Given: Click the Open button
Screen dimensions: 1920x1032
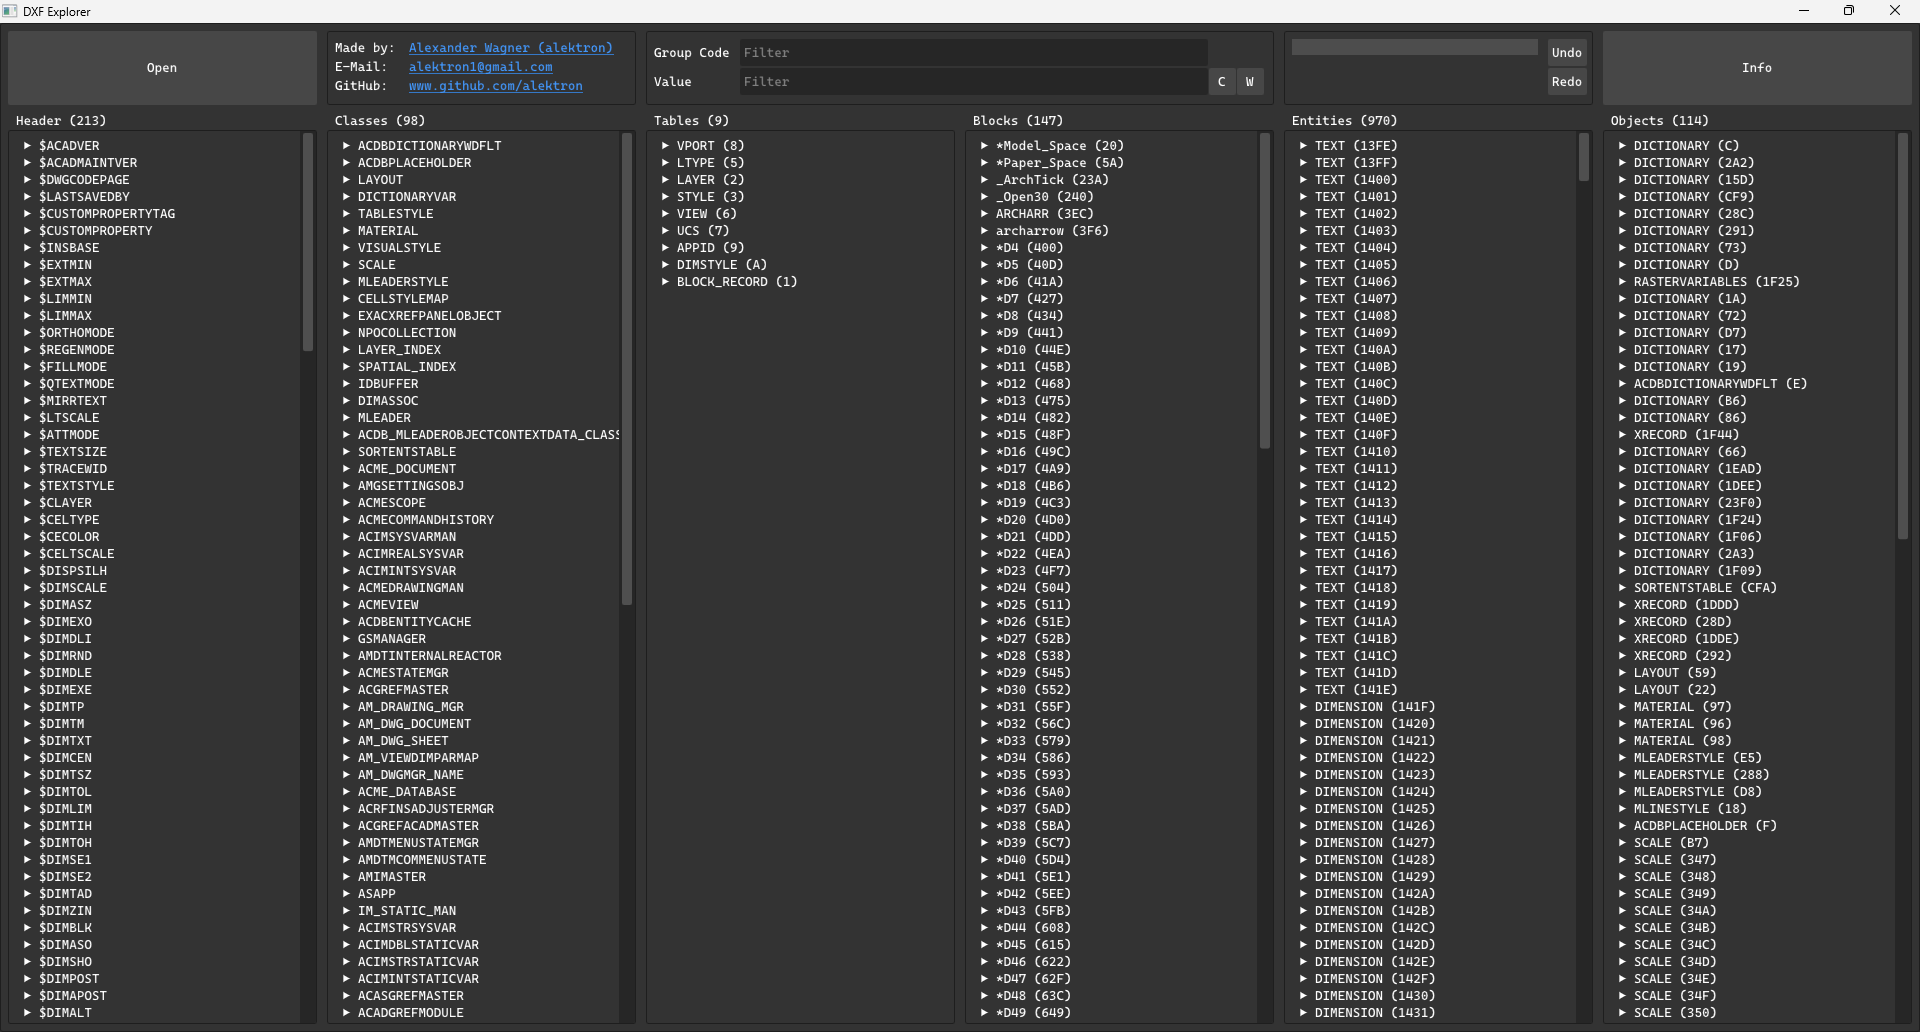Looking at the screenshot, I should 162,68.
